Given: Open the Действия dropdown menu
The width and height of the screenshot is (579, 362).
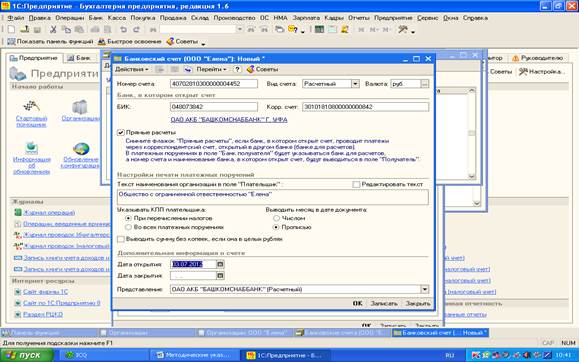Looking at the screenshot, I should (131, 69).
